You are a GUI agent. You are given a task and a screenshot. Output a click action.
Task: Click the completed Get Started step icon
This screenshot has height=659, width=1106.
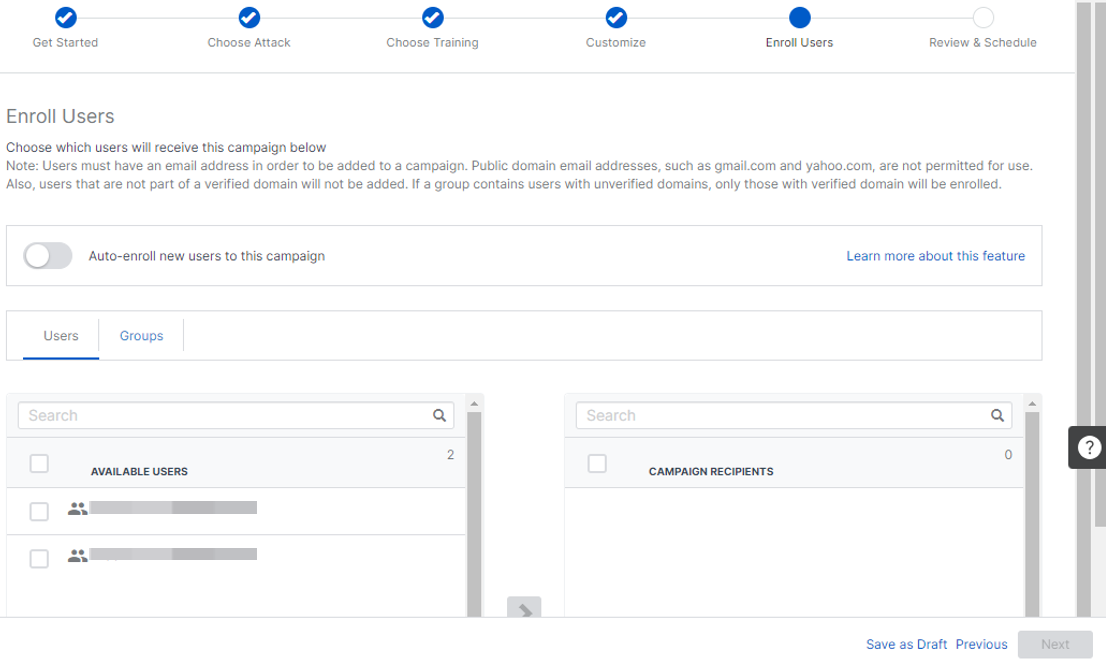65,17
